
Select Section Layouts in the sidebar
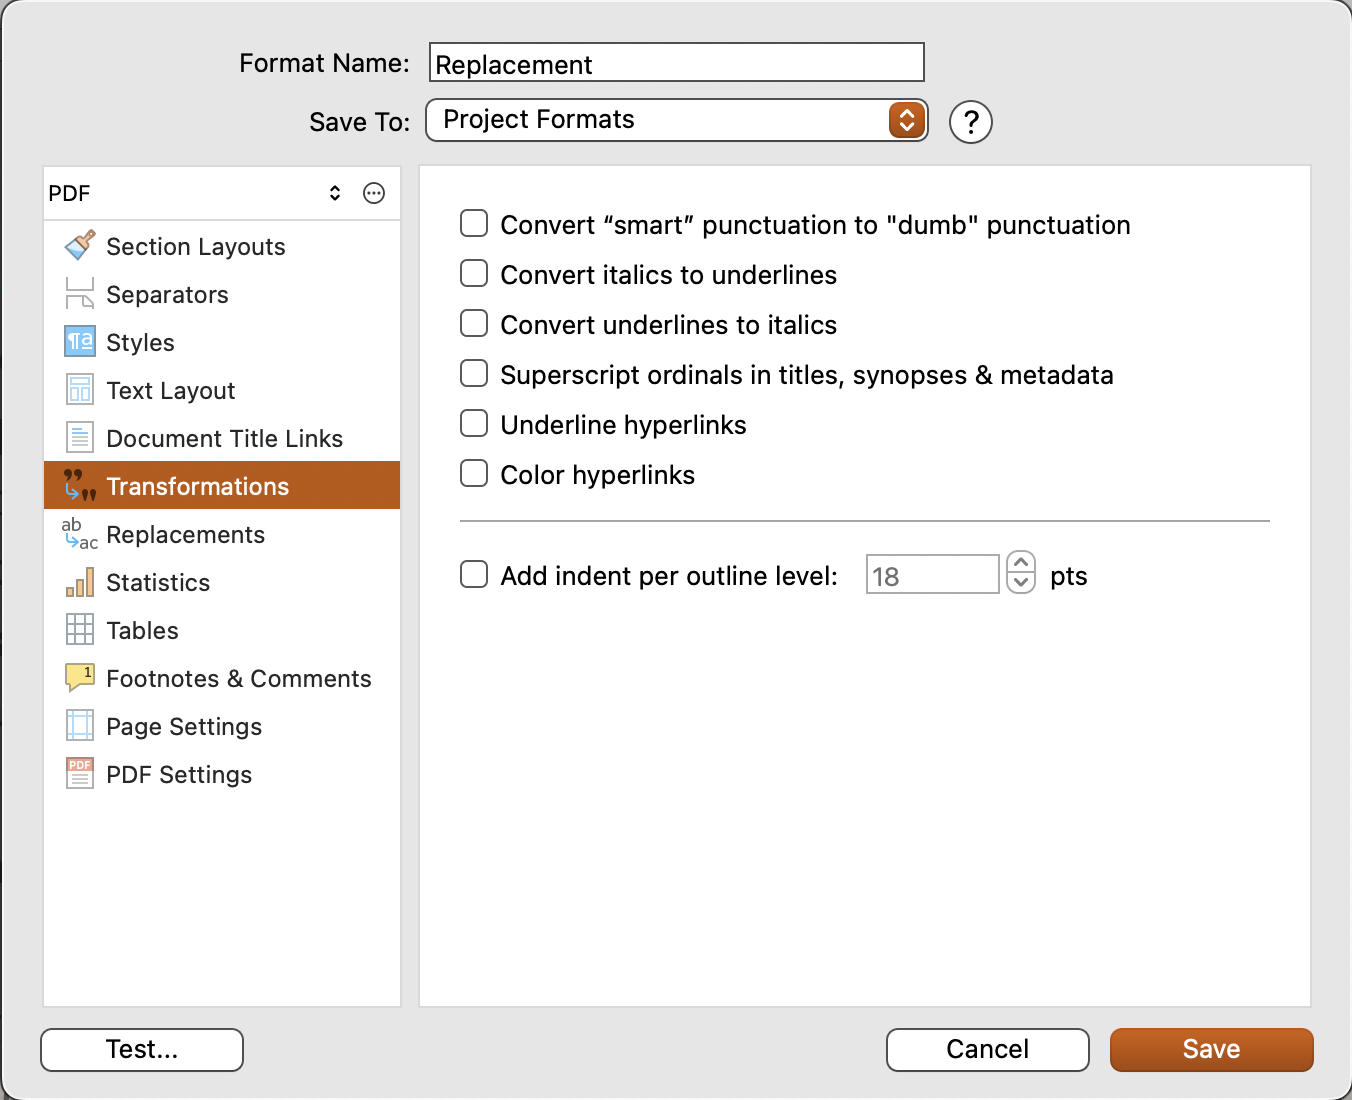point(222,246)
